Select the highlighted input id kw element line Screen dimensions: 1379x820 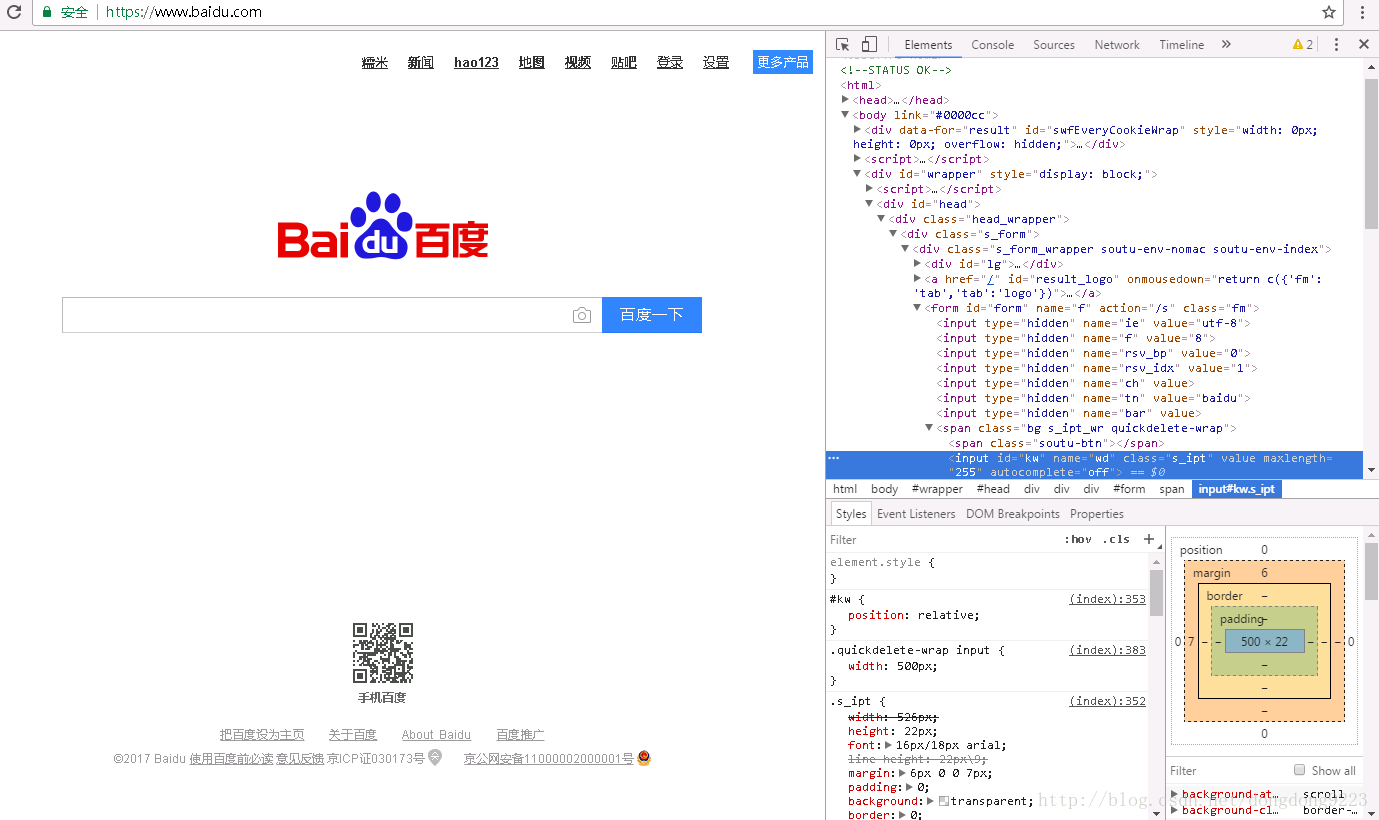coord(1094,465)
